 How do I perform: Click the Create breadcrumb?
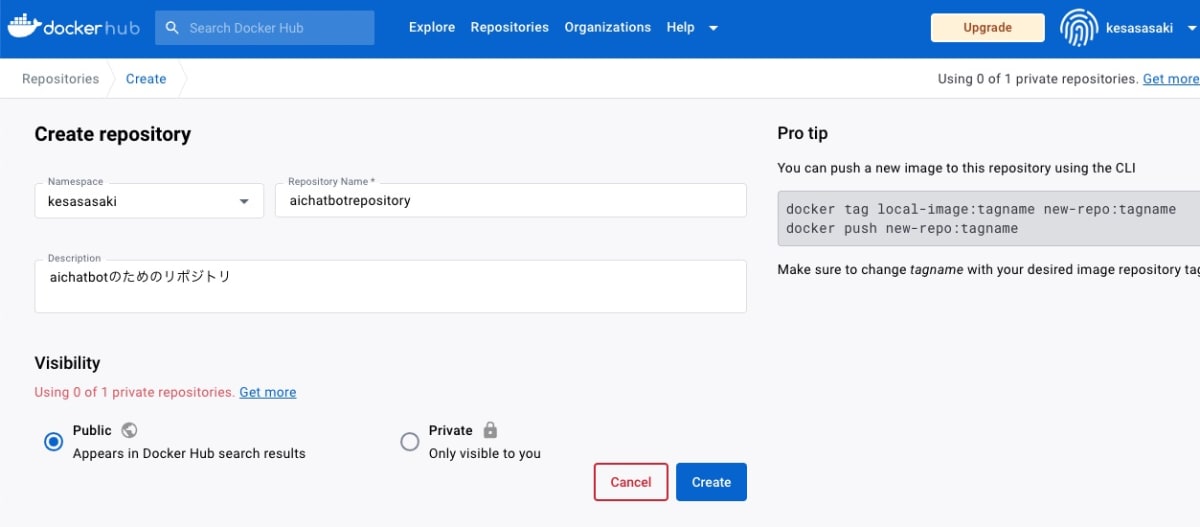pyautogui.click(x=146, y=79)
